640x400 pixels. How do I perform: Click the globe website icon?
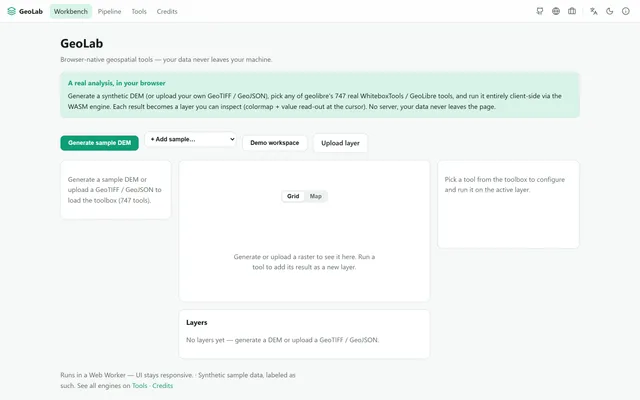click(x=556, y=11)
